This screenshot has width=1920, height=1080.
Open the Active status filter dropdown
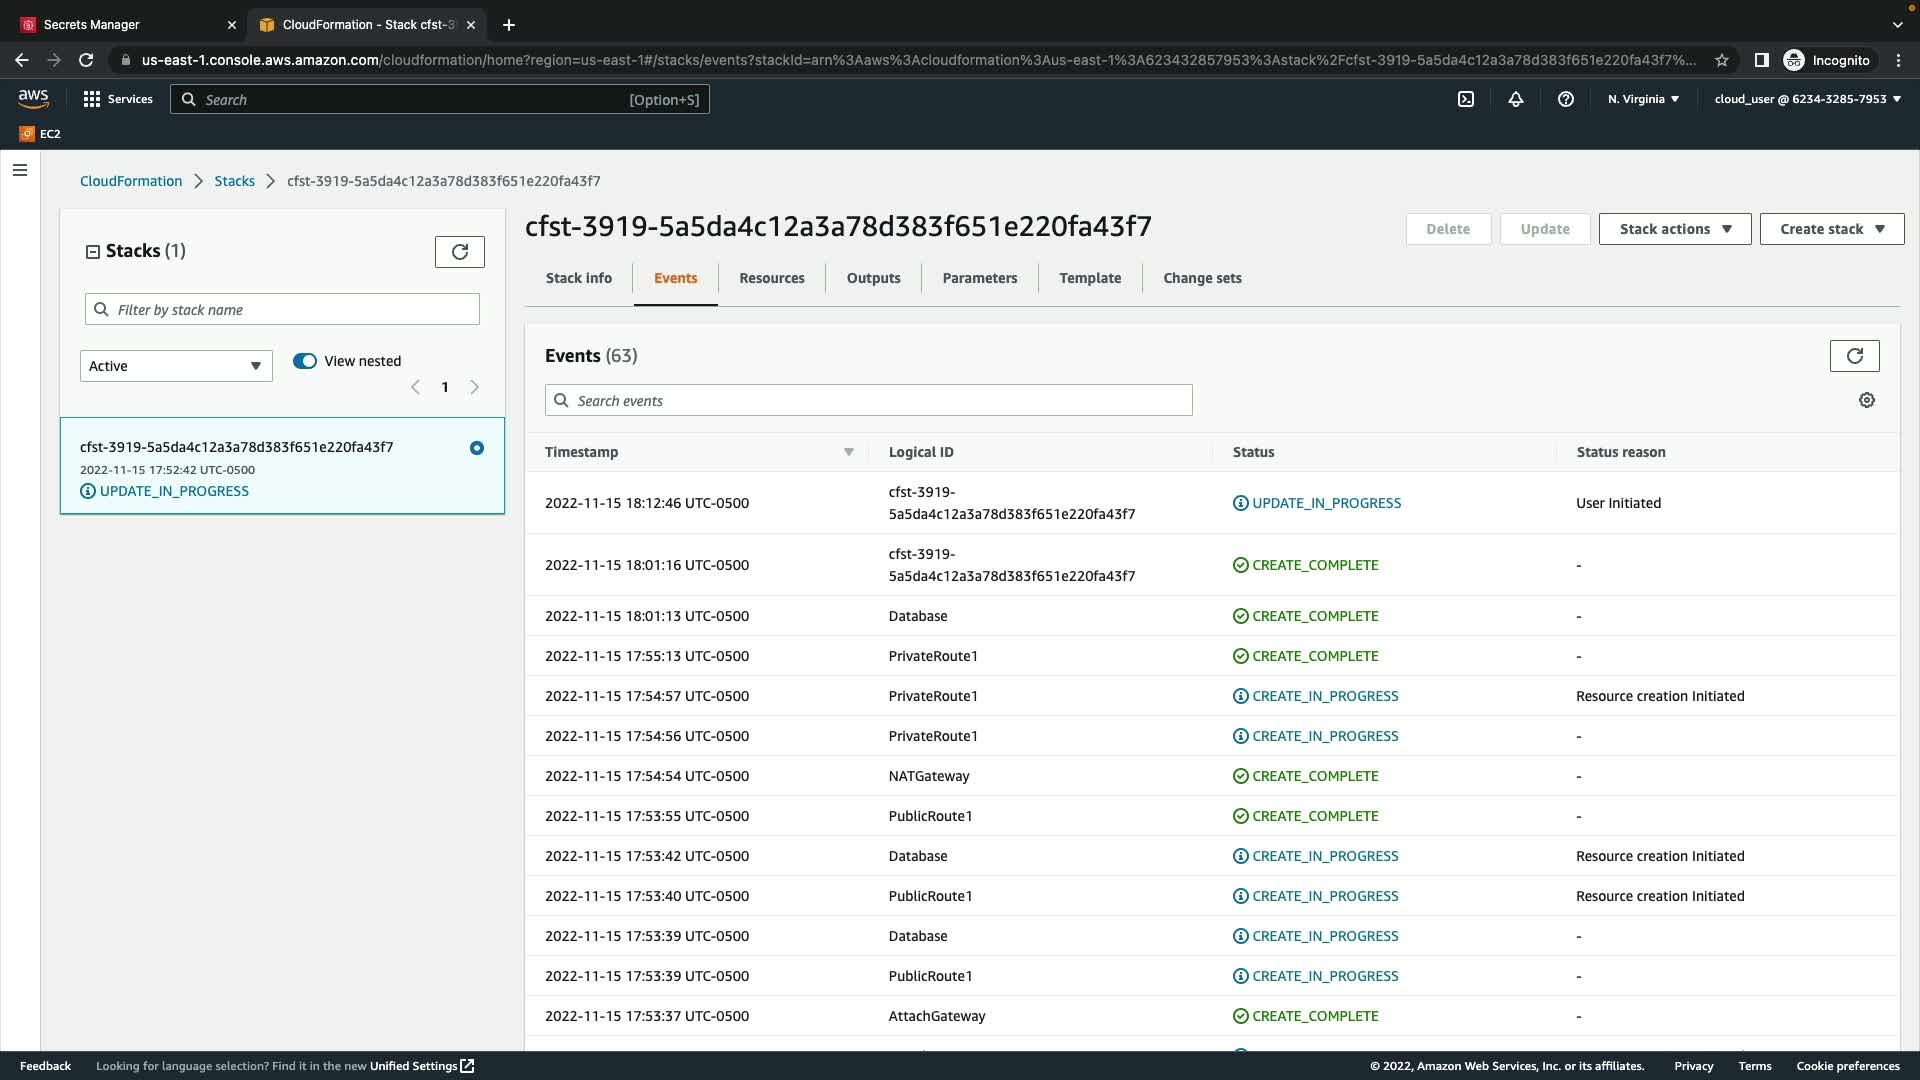pos(176,366)
